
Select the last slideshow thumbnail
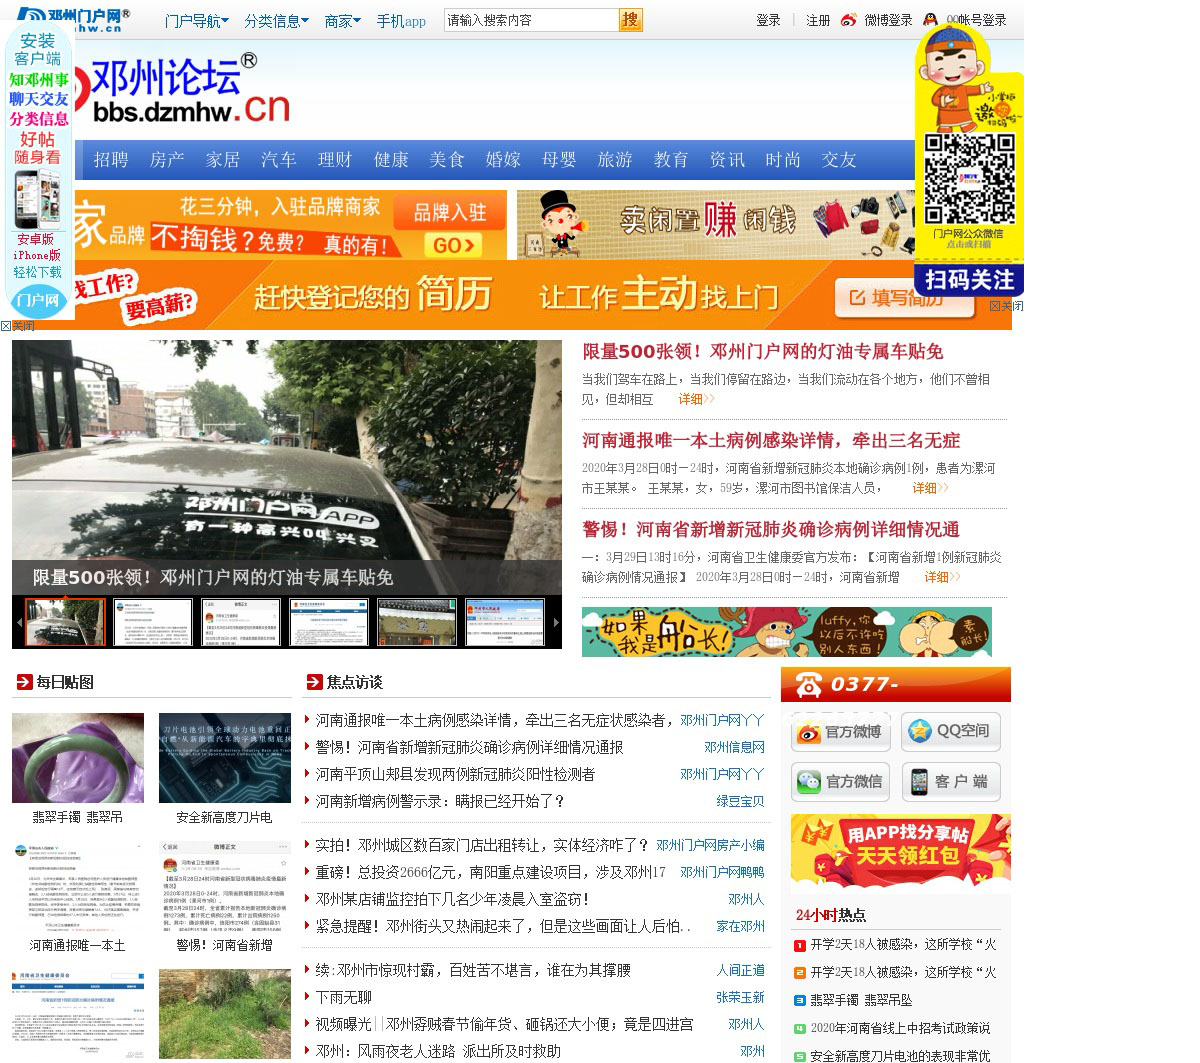505,622
